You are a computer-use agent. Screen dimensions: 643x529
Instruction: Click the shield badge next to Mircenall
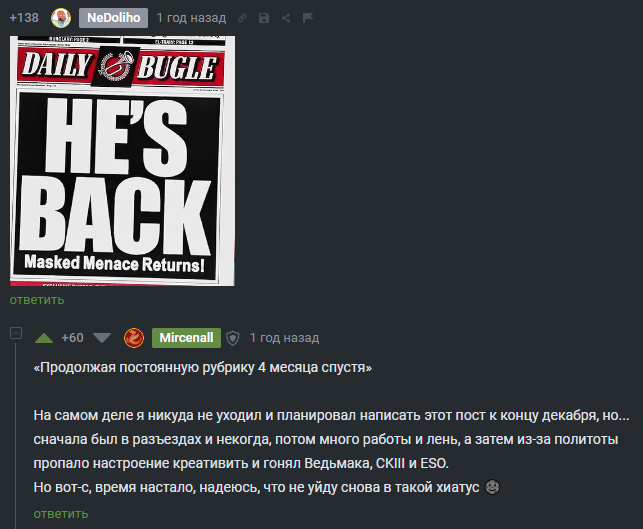point(233,338)
